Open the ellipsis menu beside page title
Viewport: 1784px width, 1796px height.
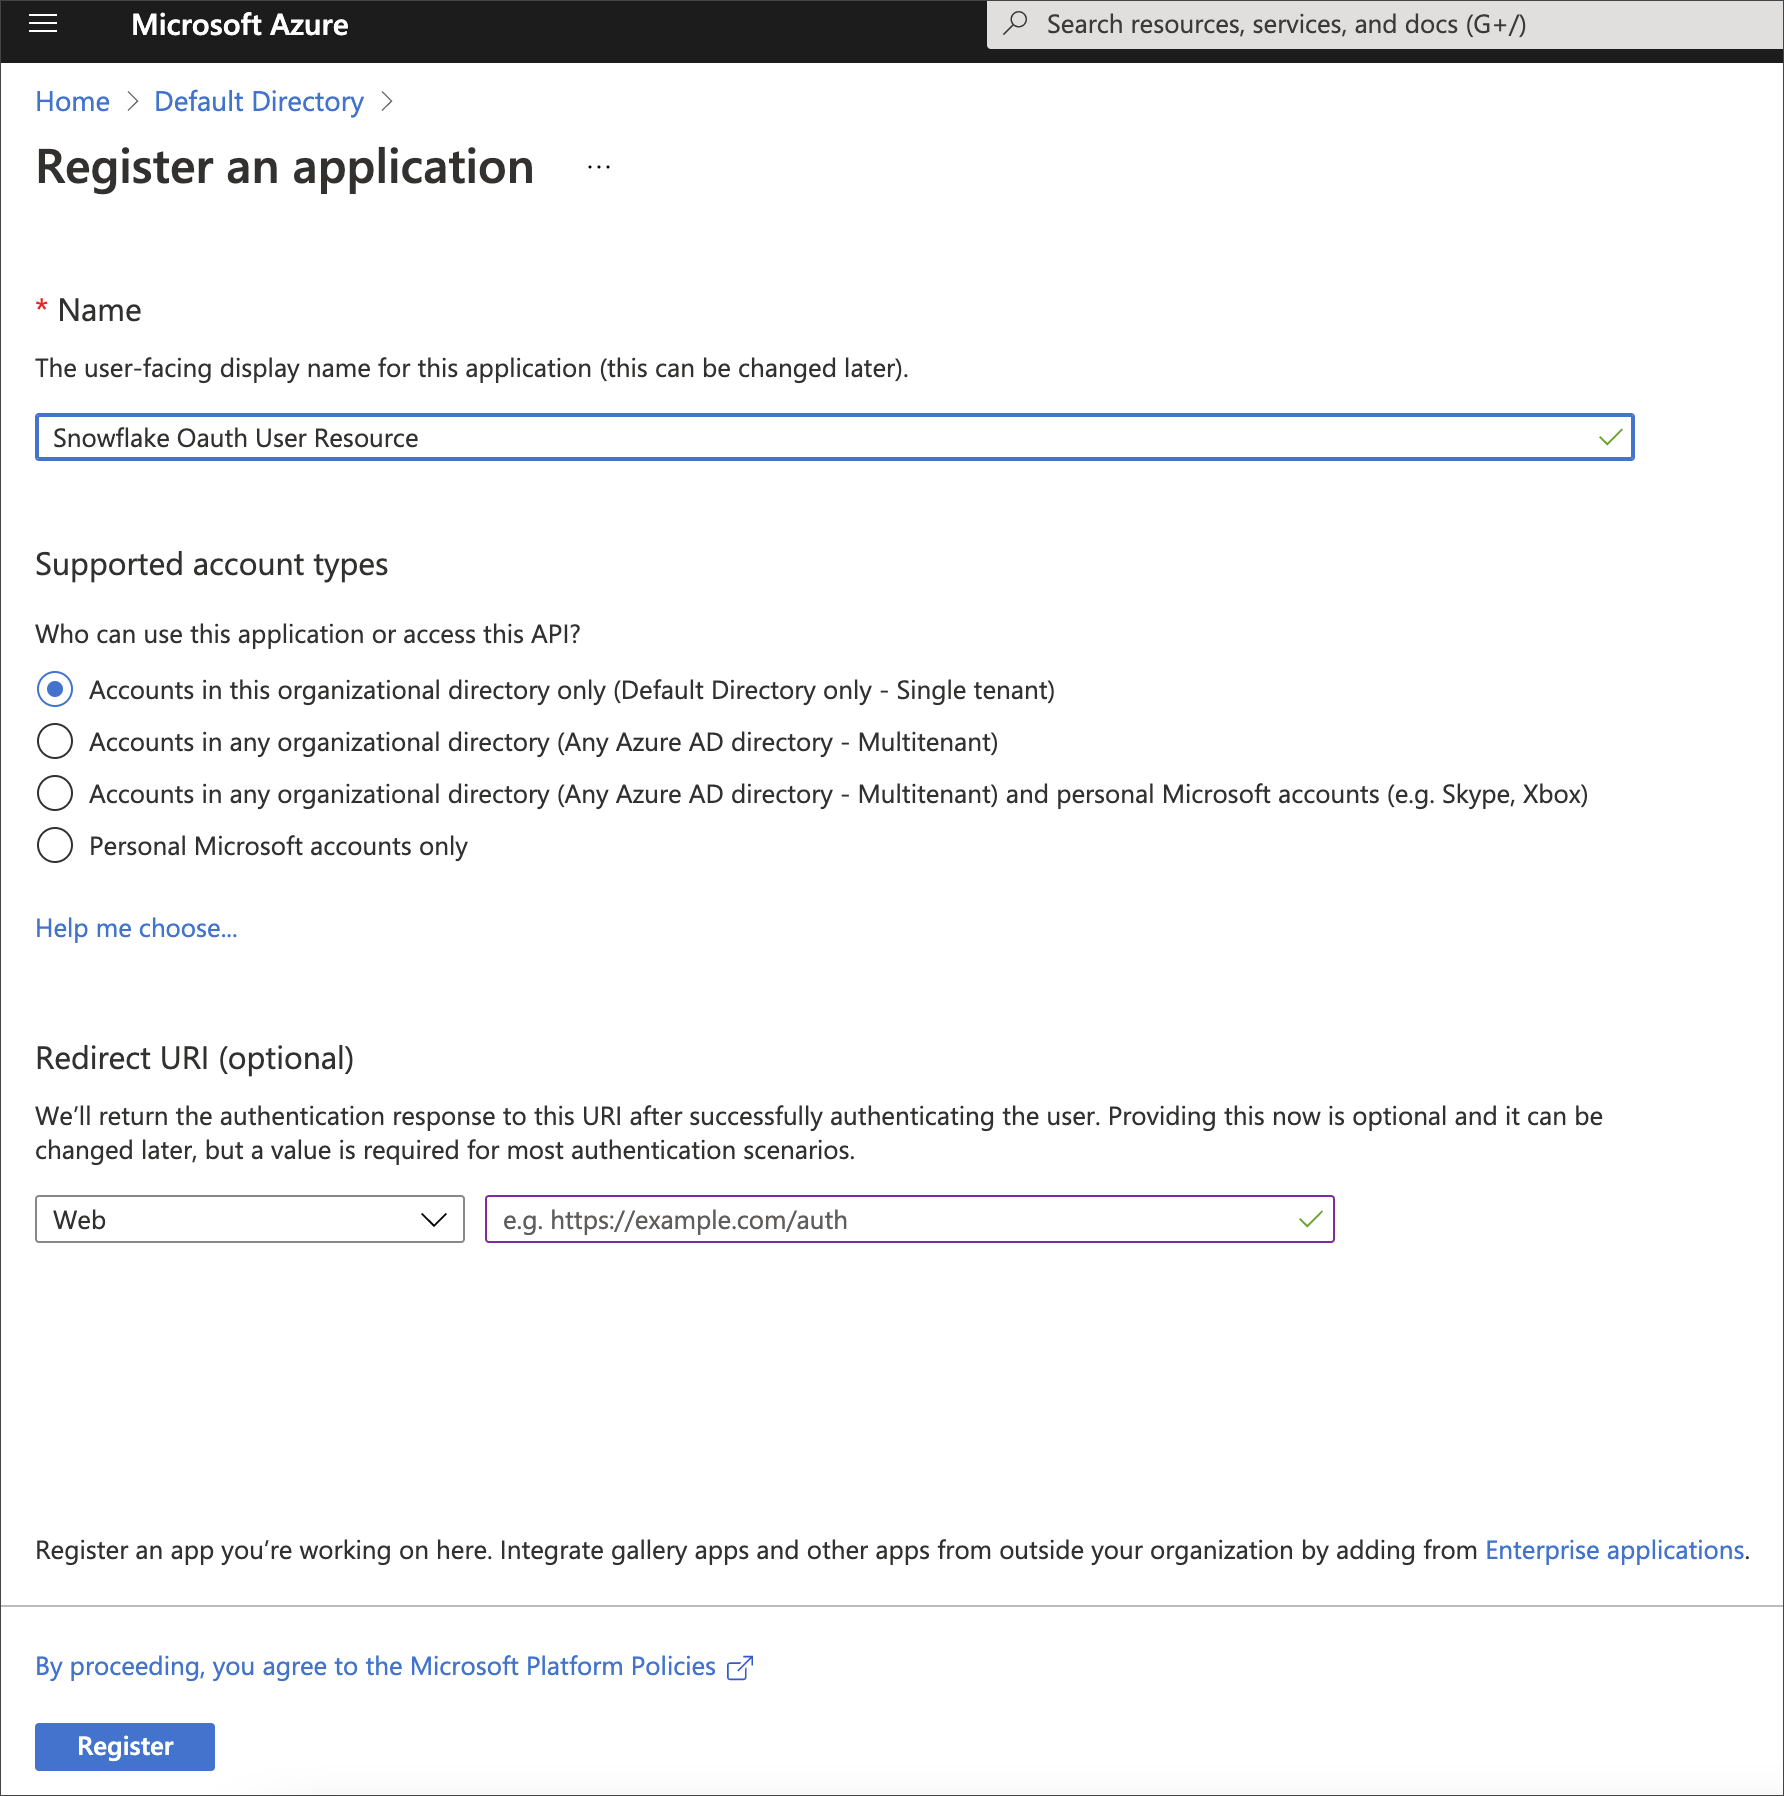click(598, 166)
